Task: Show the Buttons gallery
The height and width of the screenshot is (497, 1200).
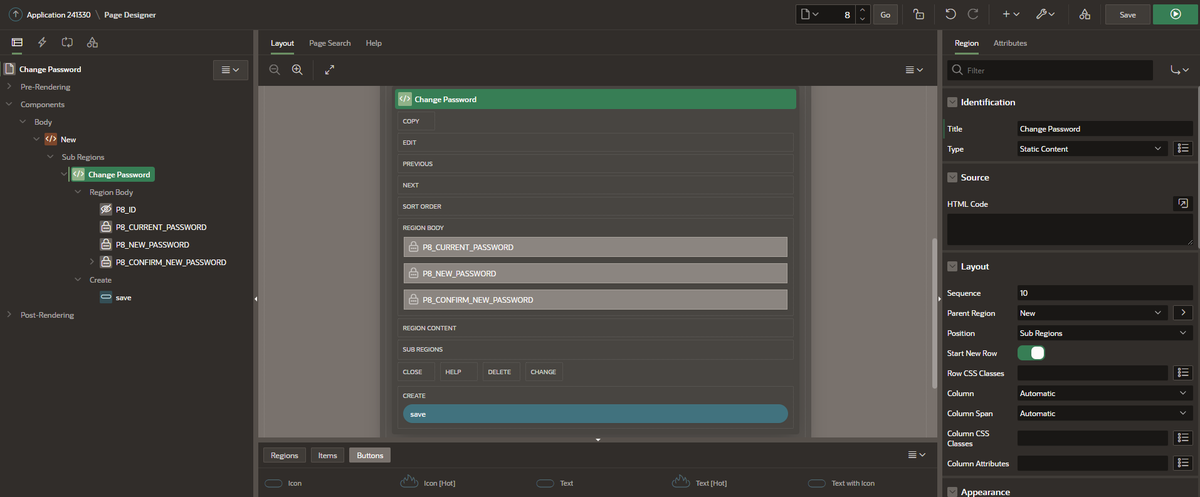Action: pos(370,455)
